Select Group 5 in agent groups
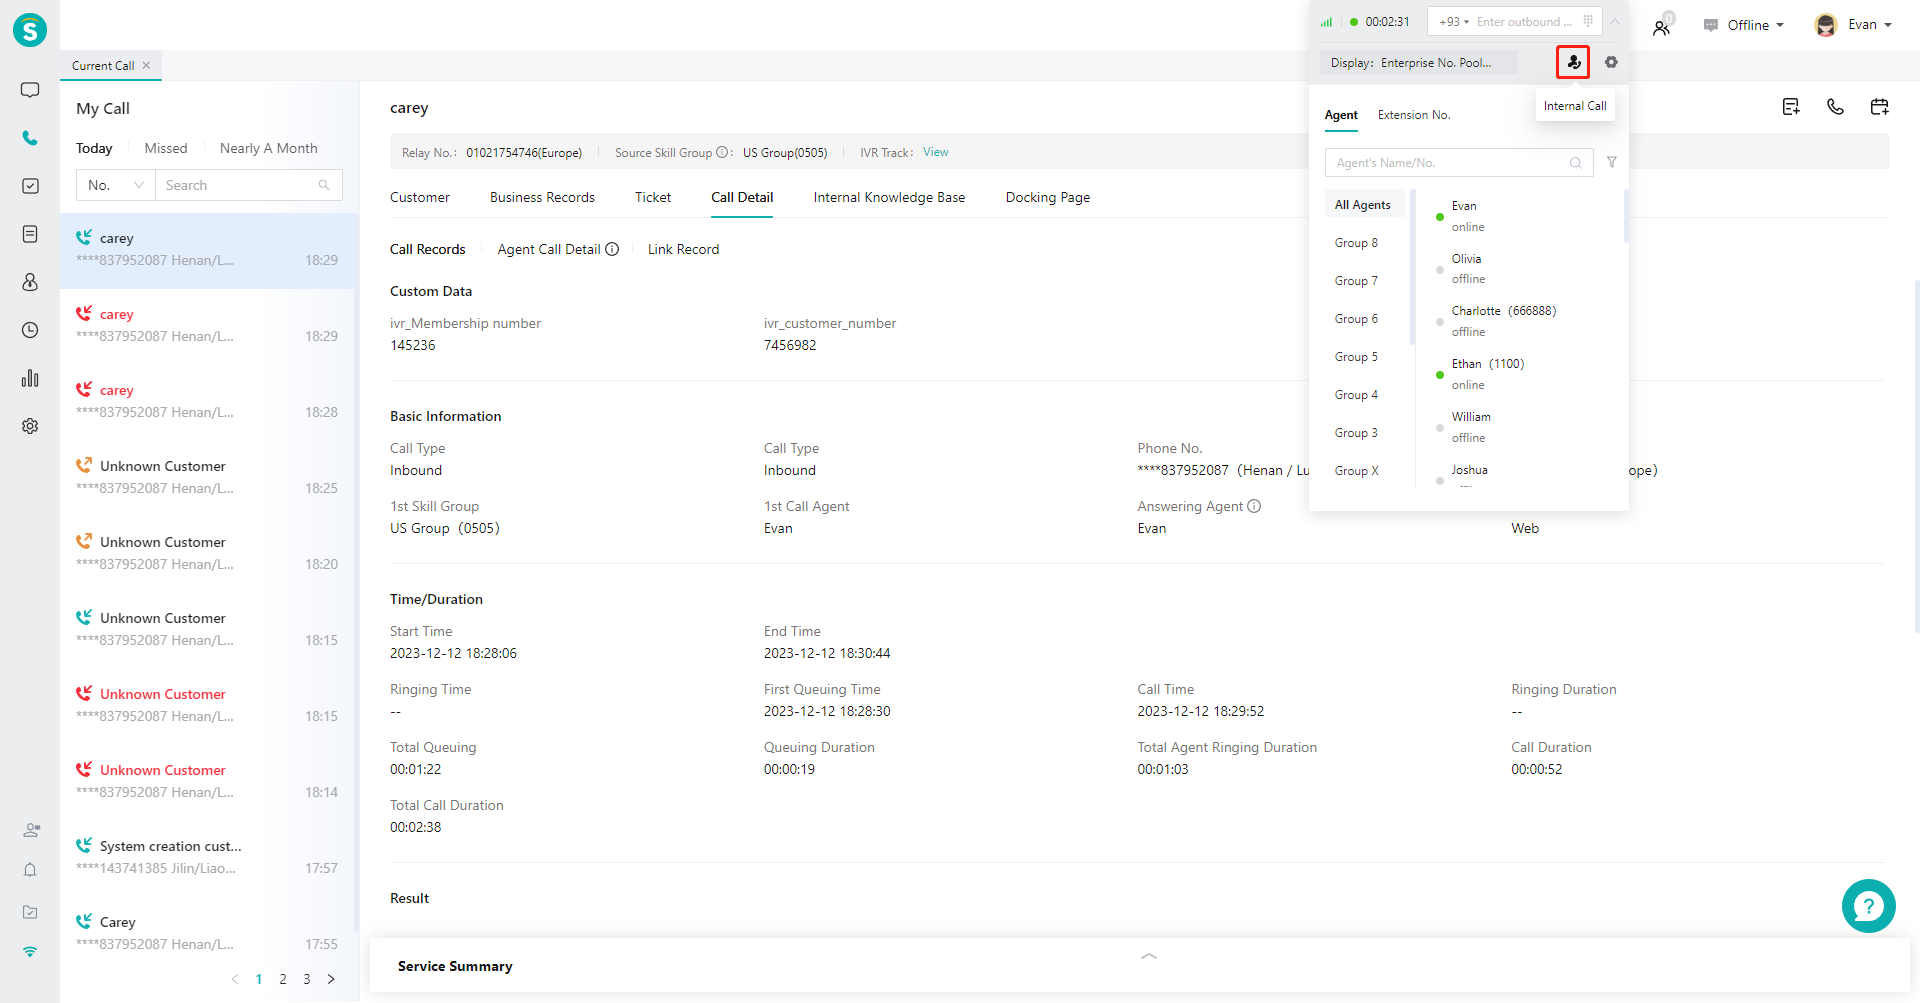This screenshot has height=1003, width=1920. tap(1356, 357)
